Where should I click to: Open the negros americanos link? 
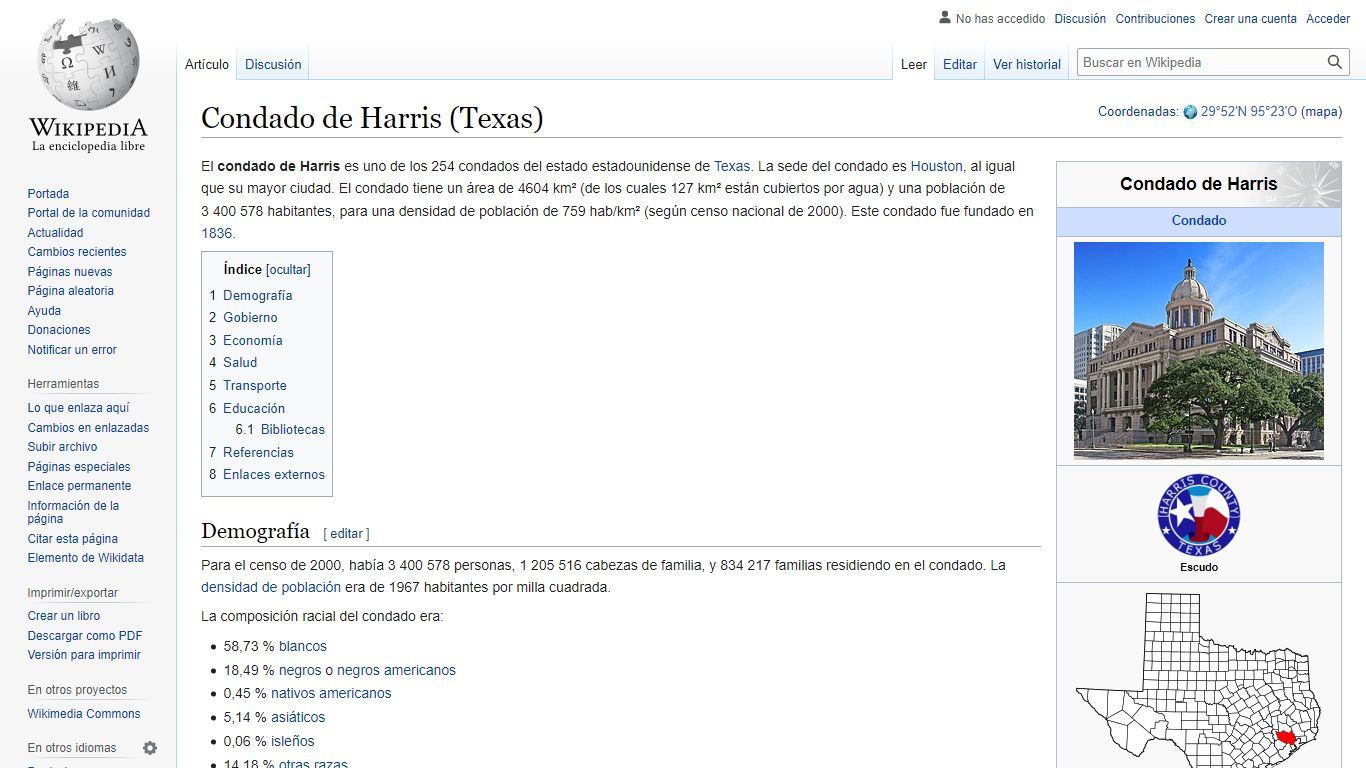(396, 670)
